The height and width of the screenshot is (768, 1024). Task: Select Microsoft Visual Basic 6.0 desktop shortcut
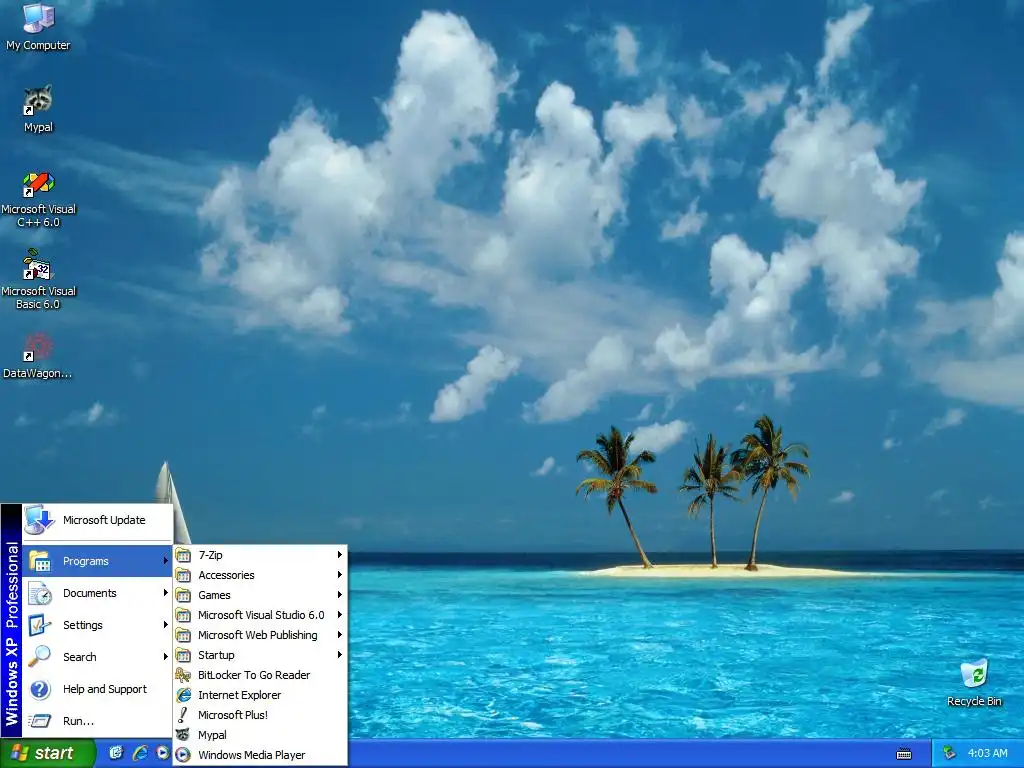(x=38, y=281)
